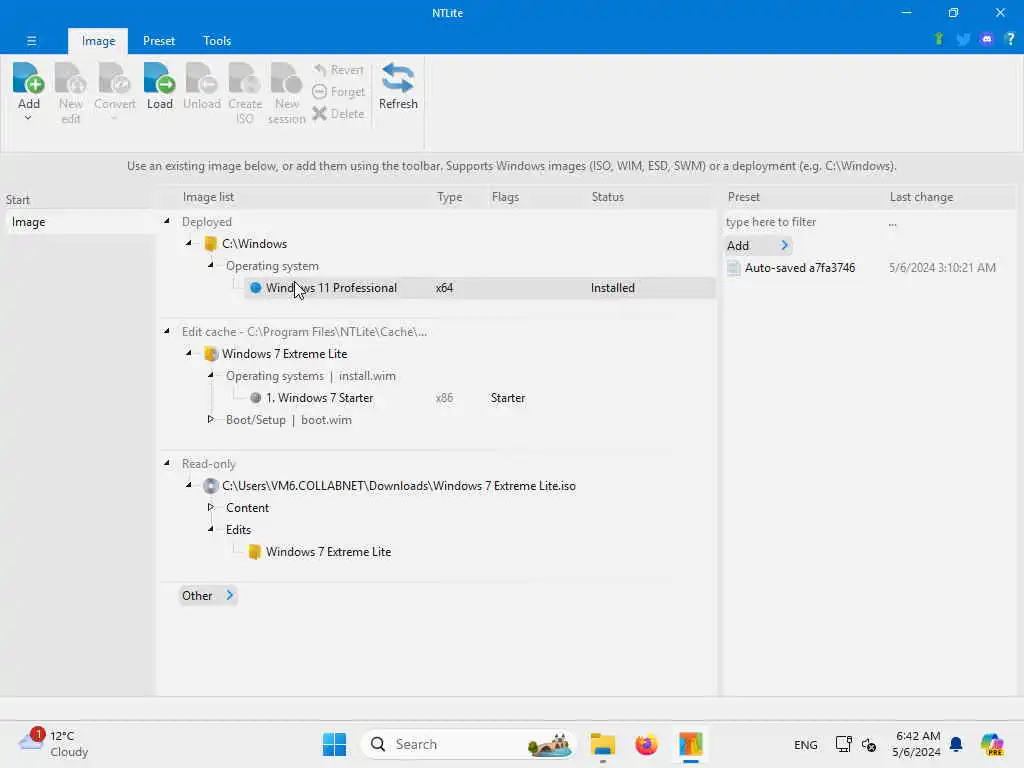Click the Installed status cell
The width and height of the screenshot is (1024, 768).
click(x=613, y=288)
